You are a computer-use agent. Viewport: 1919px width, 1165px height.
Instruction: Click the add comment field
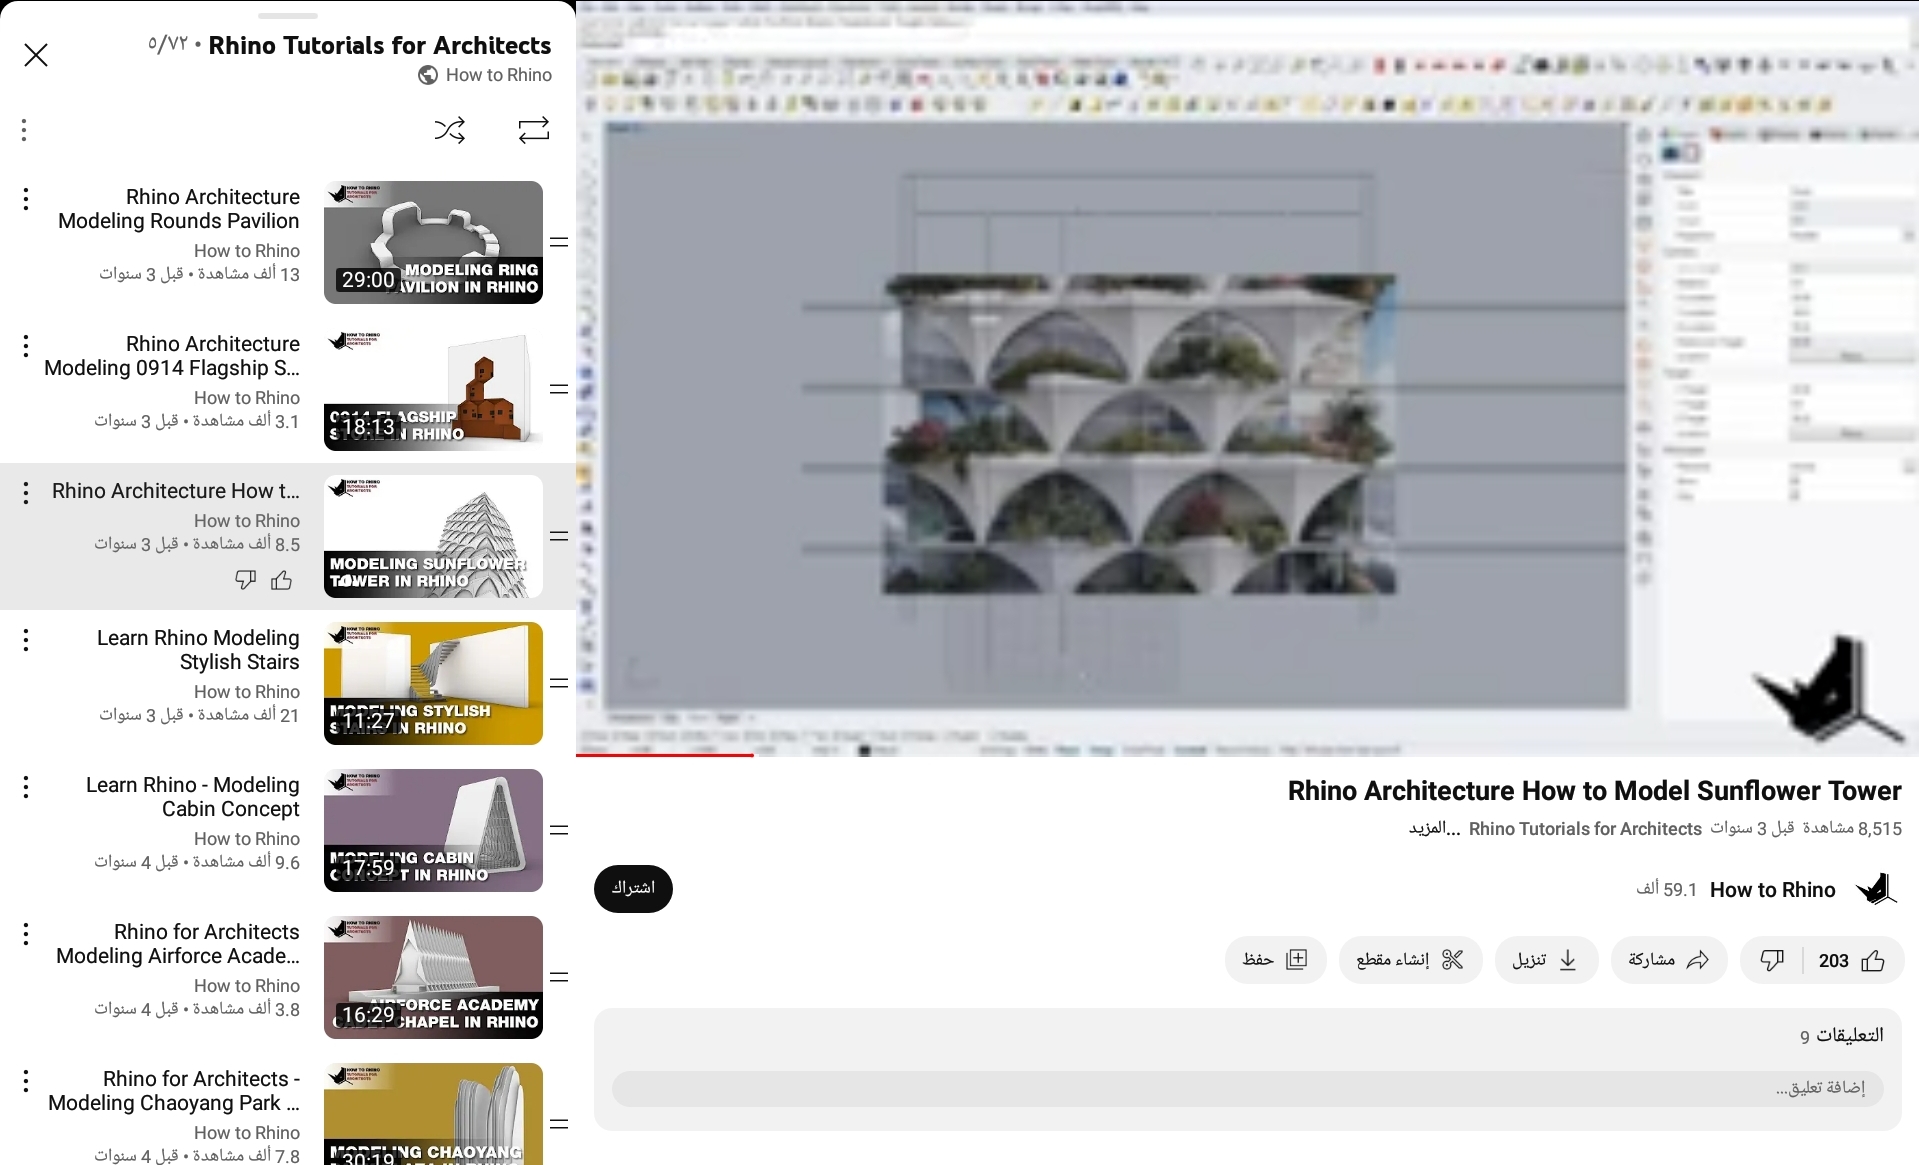1247,1088
